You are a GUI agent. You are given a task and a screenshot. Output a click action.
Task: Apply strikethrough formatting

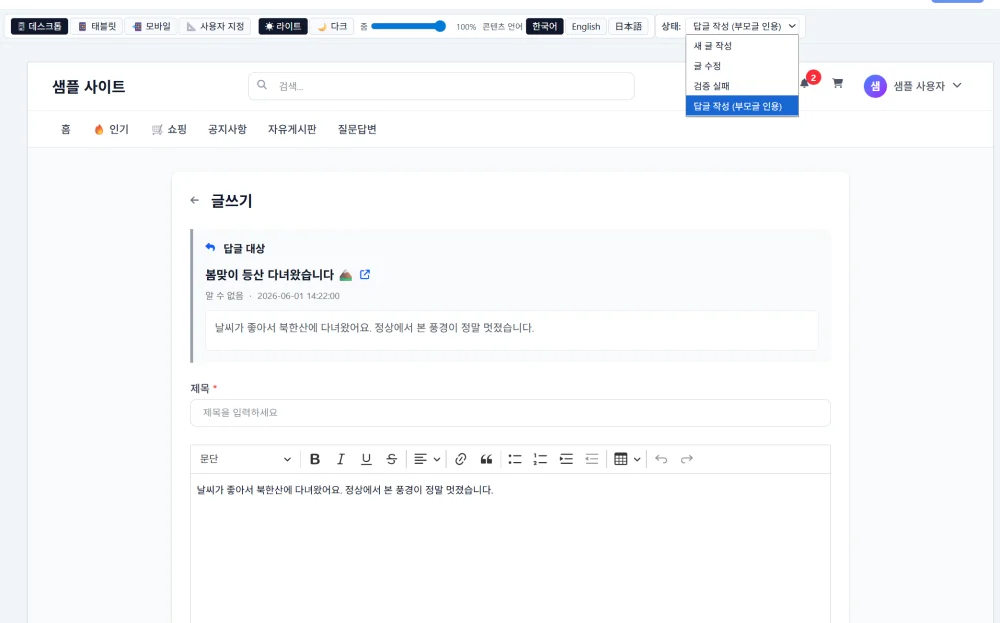392,459
